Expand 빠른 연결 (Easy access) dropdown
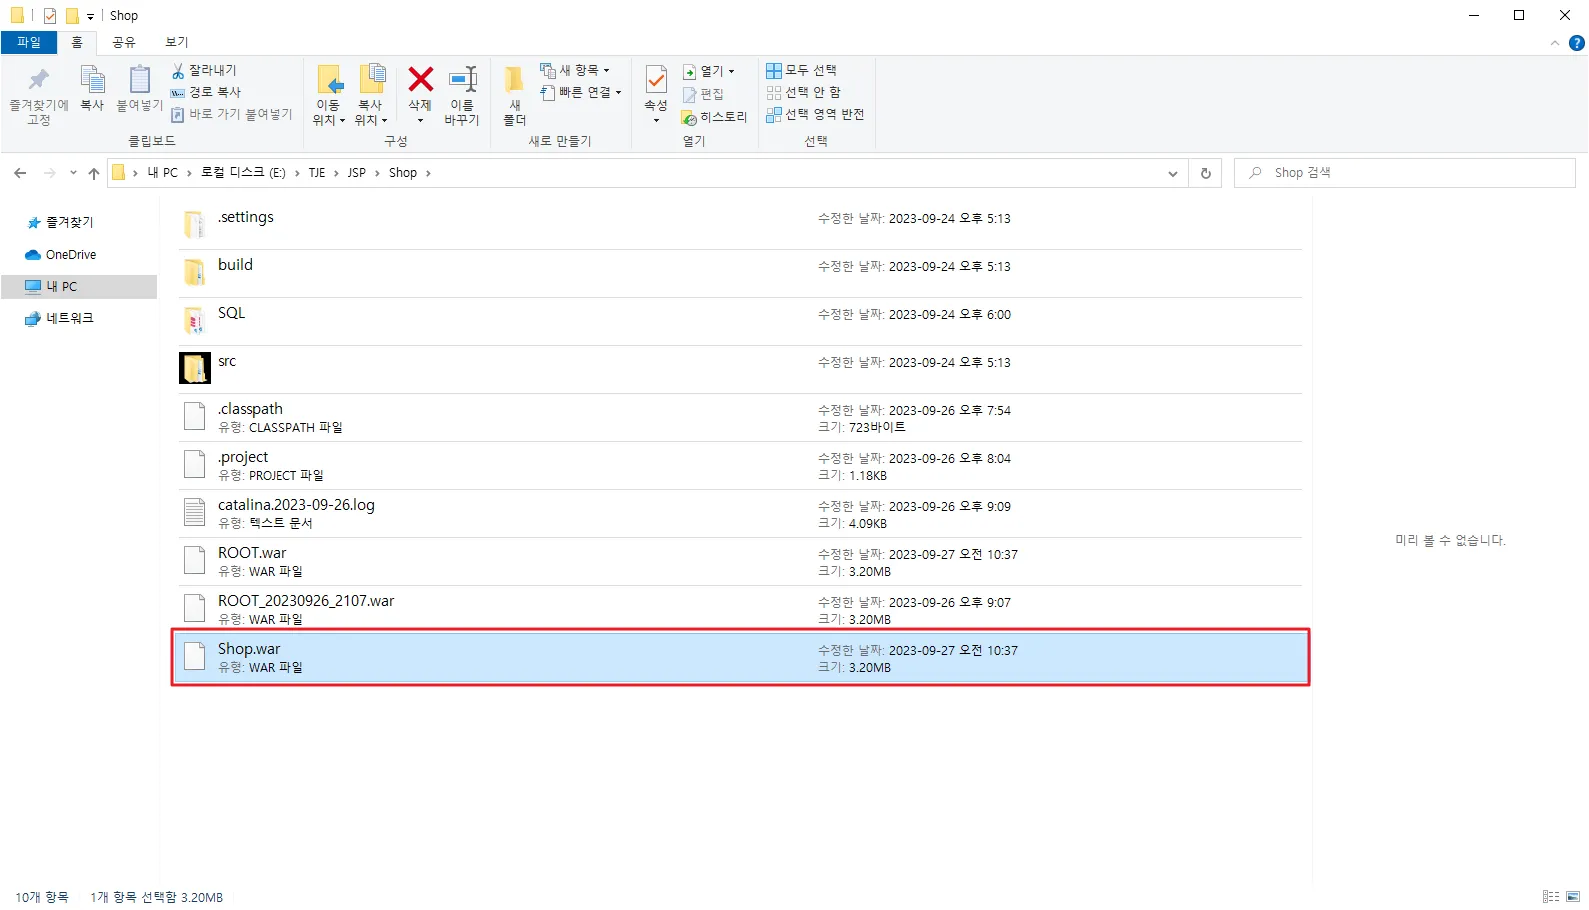The width and height of the screenshot is (1589, 910). click(581, 92)
